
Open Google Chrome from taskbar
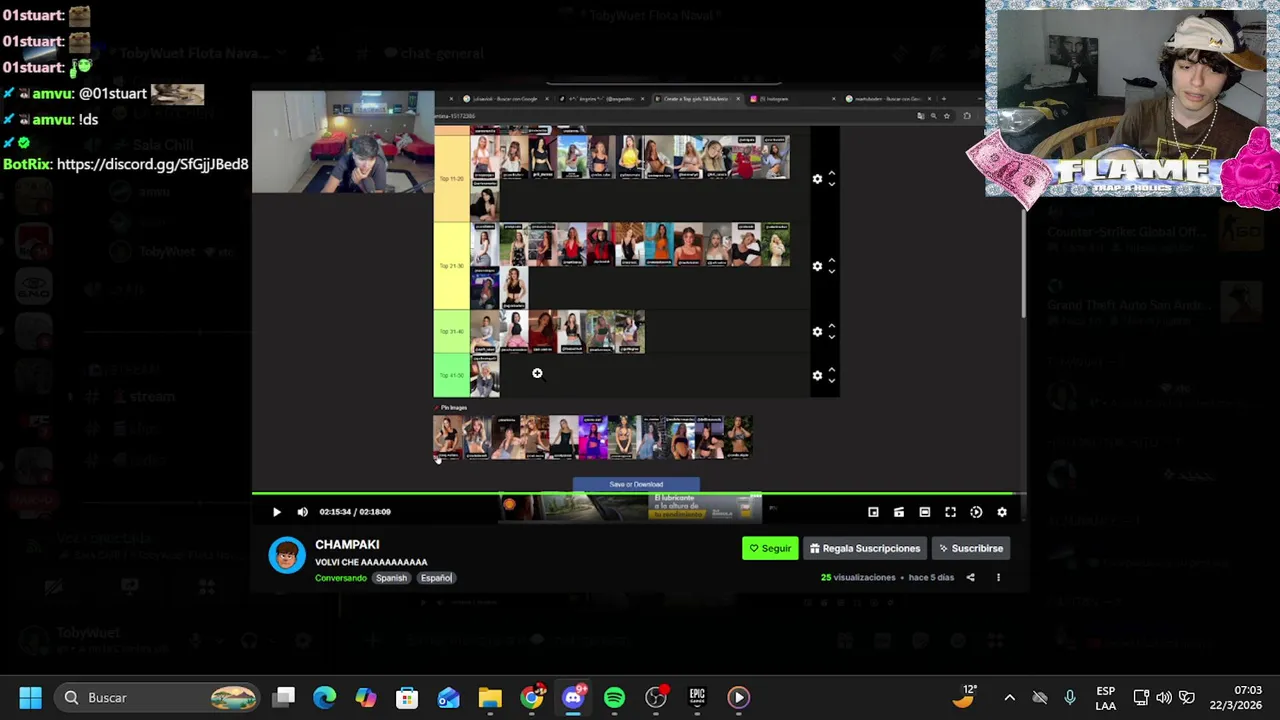[x=532, y=697]
